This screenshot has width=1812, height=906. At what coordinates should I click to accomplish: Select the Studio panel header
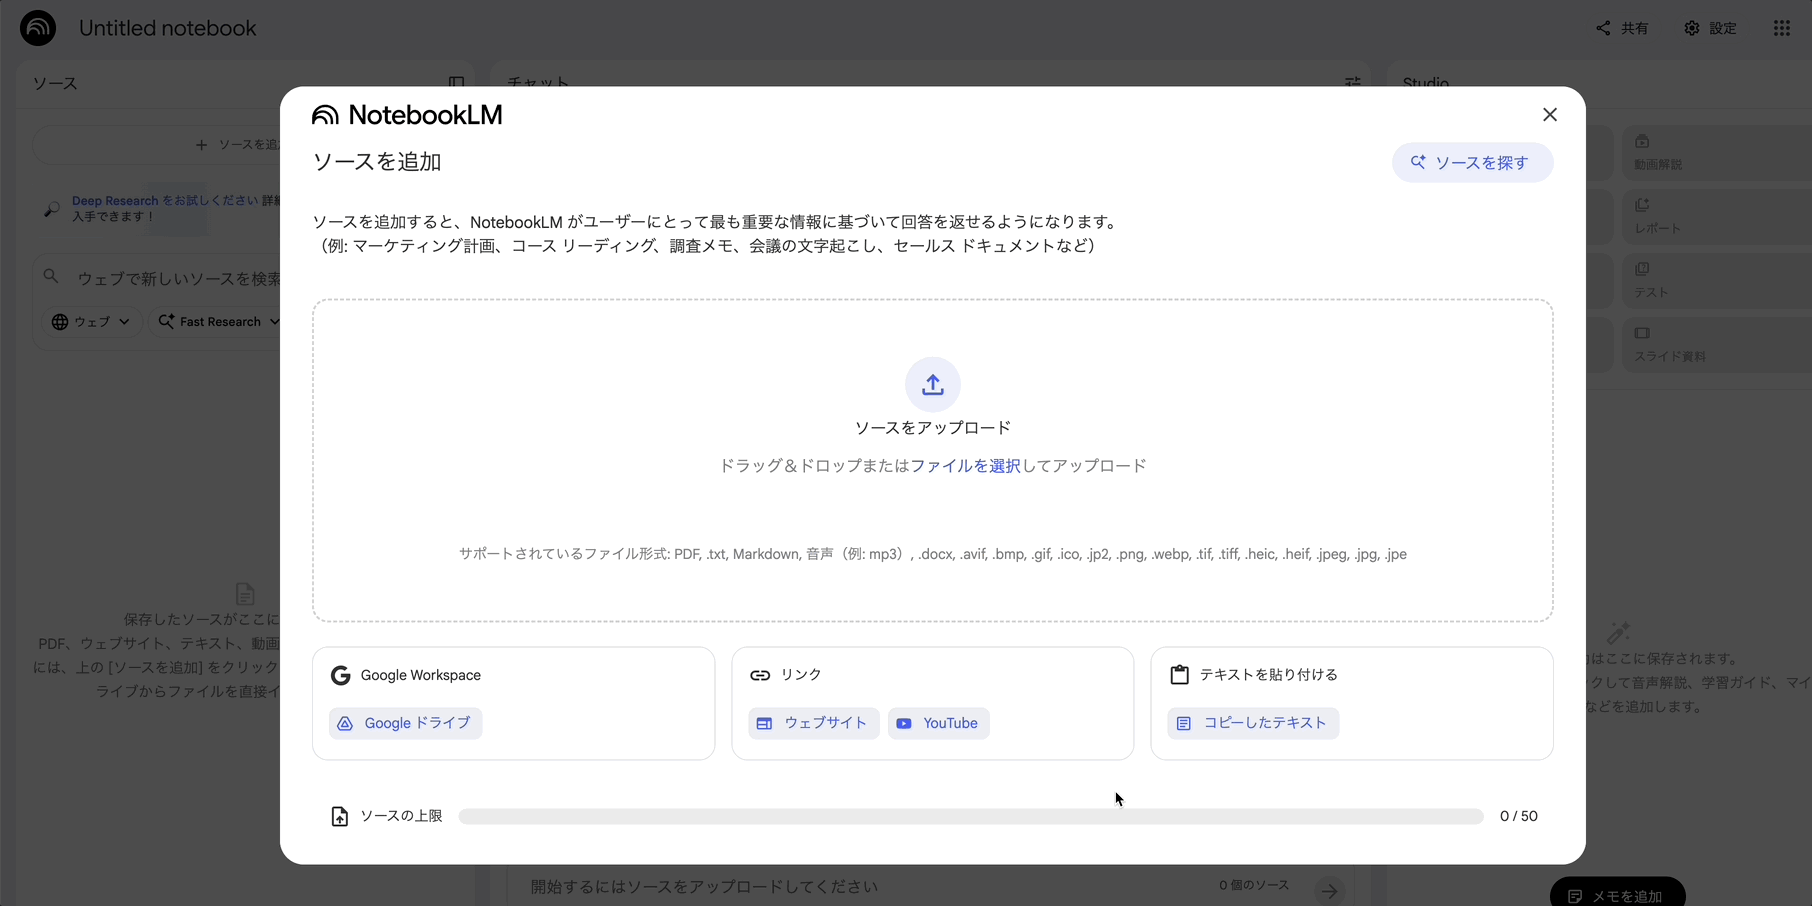(1424, 84)
